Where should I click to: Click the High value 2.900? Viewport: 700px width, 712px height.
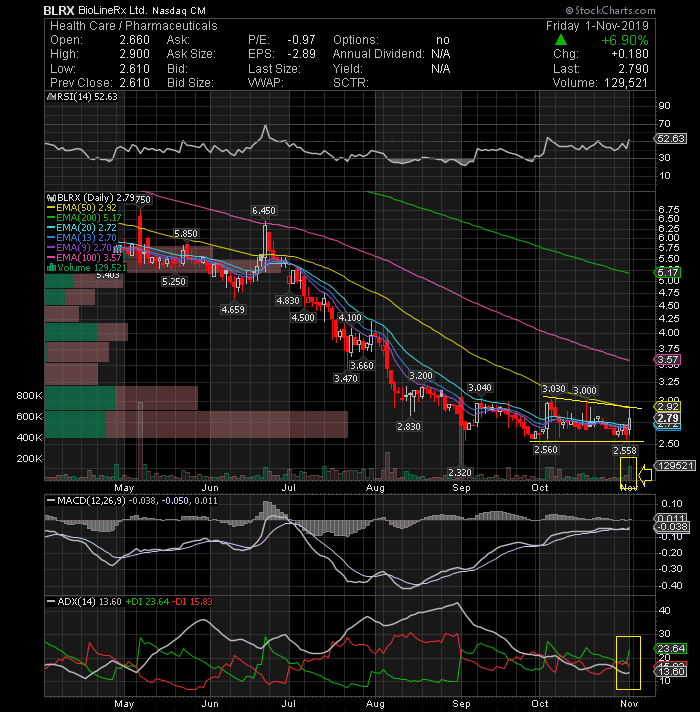[x=134, y=54]
